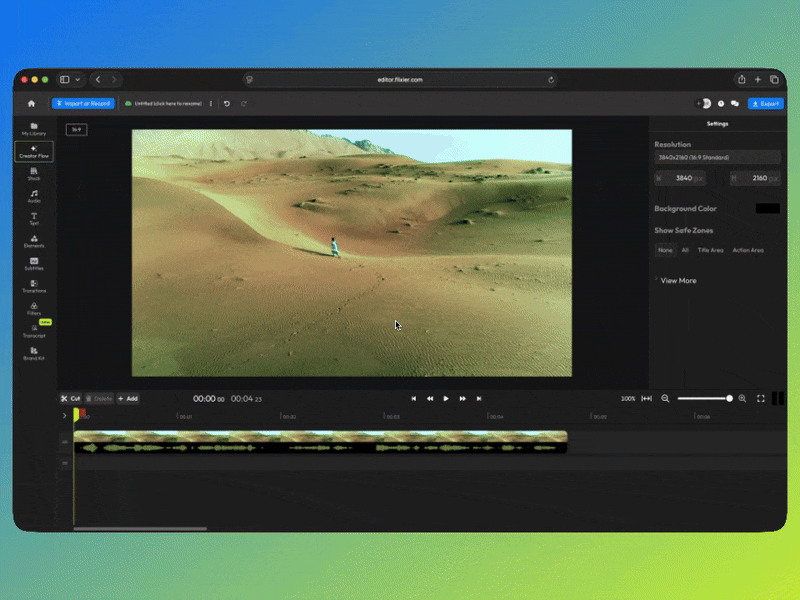Open the Filters panel
This screenshot has width=800, height=600.
(x=34, y=309)
